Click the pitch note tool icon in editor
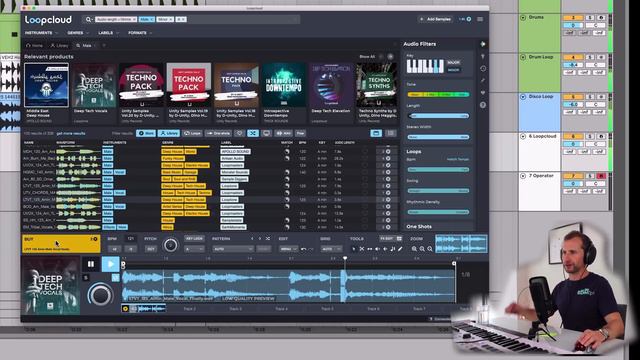Screen dimensions: 640x360 [x=393, y=249]
